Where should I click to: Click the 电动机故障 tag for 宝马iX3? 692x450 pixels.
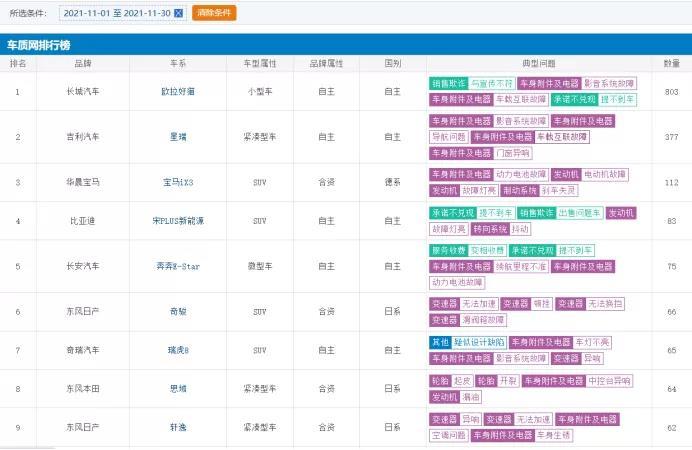(x=605, y=175)
